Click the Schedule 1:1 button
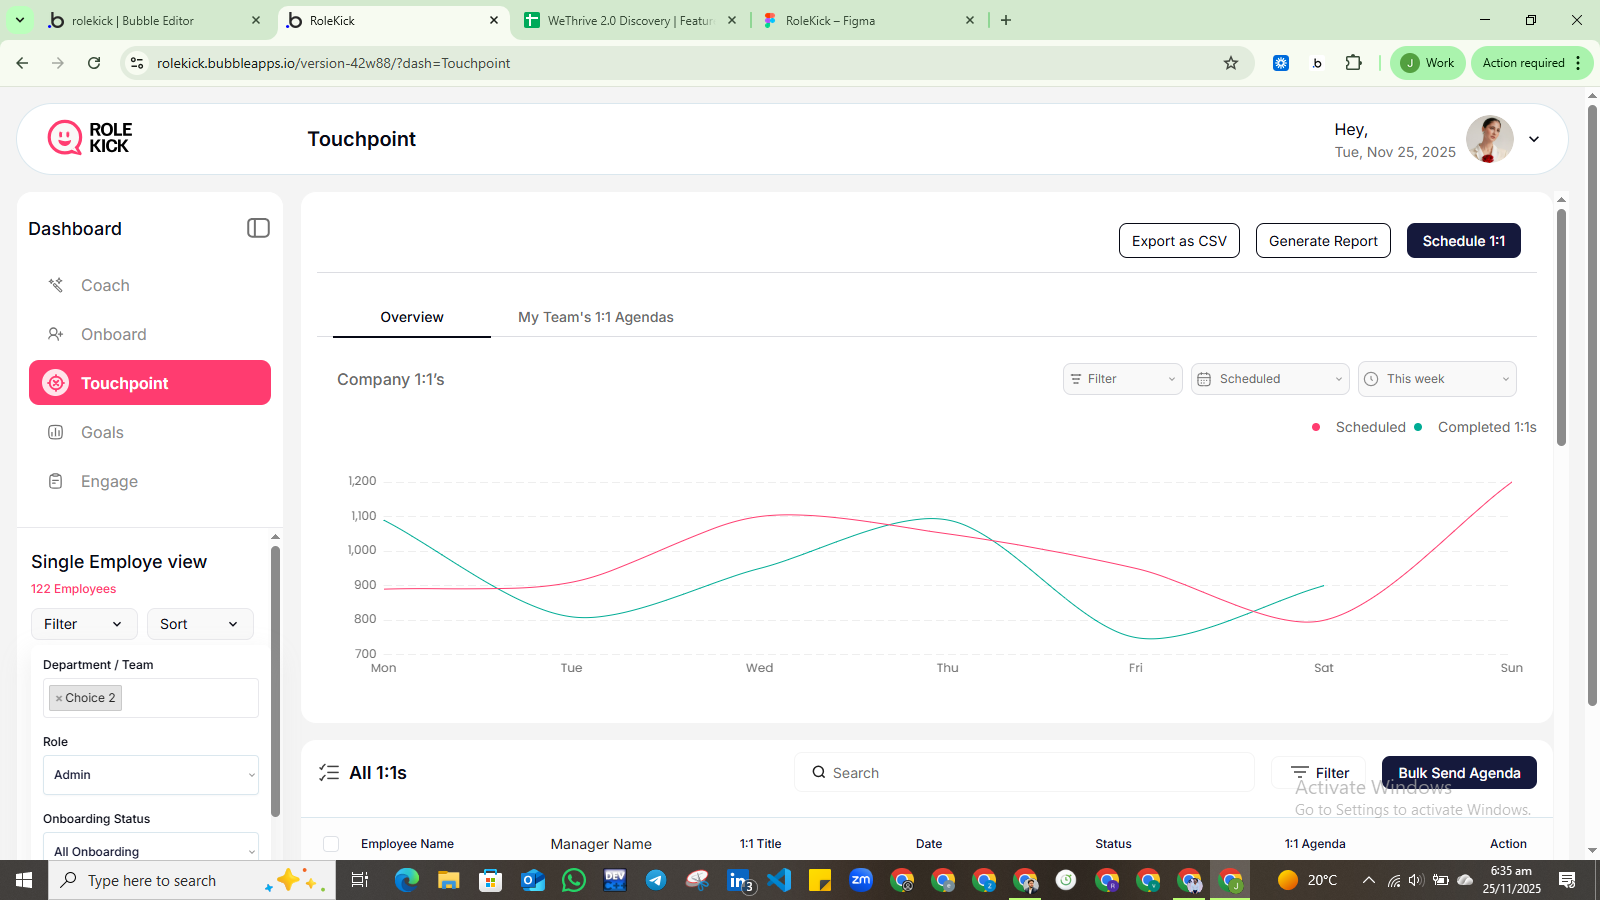 pos(1464,241)
